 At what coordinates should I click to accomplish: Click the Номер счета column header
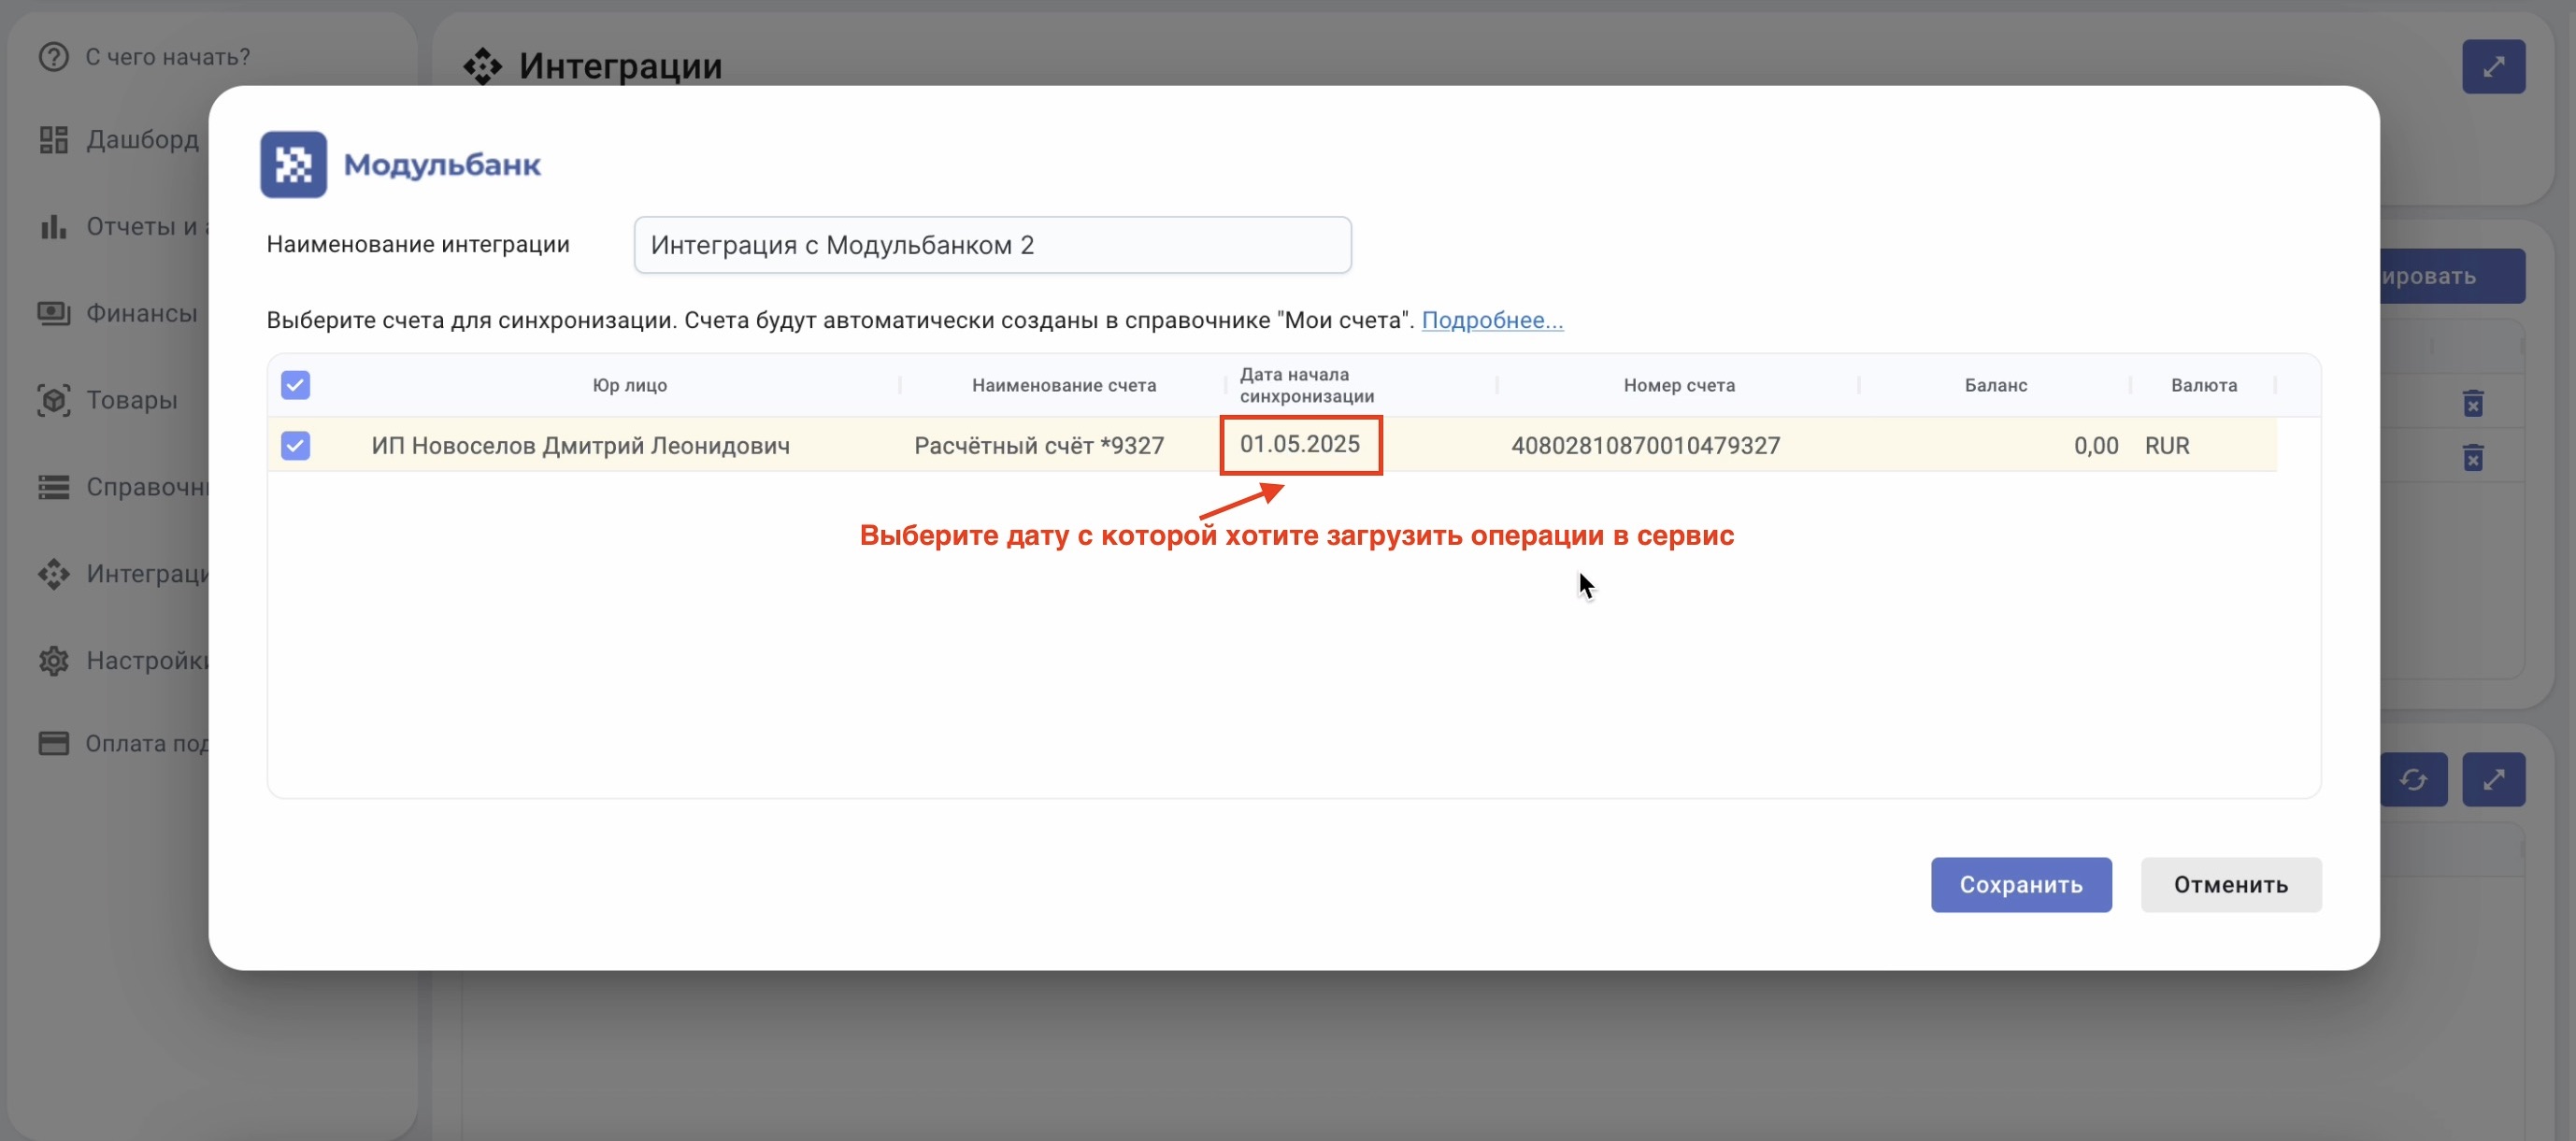1678,385
